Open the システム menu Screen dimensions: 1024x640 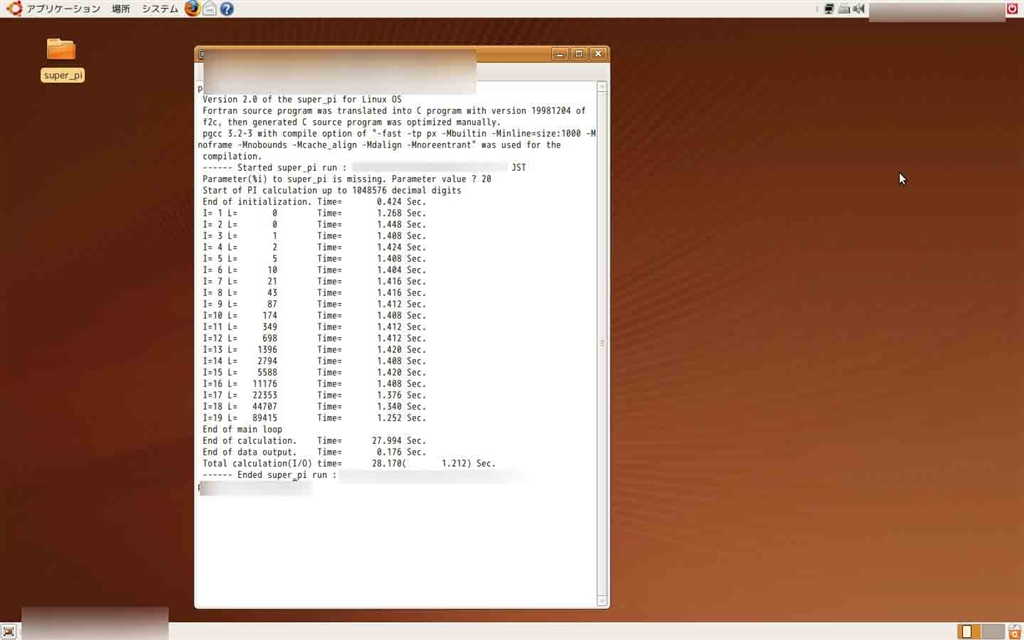pyautogui.click(x=160, y=8)
